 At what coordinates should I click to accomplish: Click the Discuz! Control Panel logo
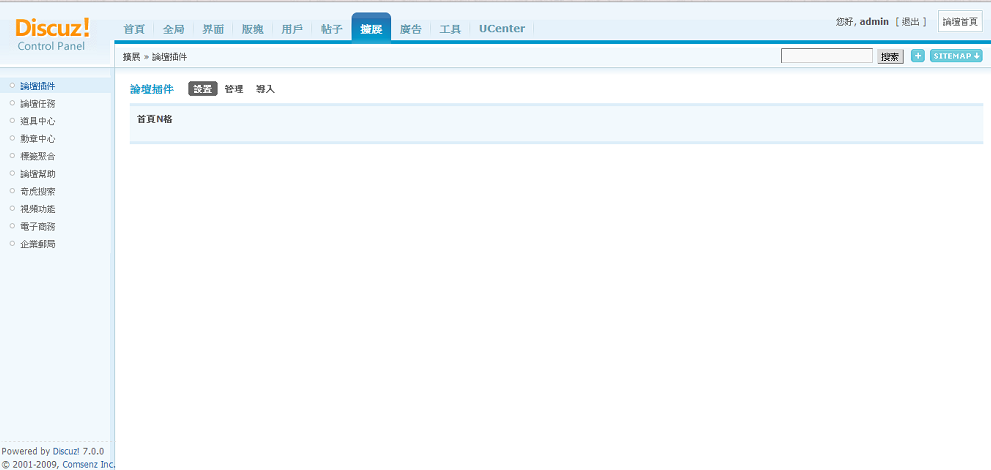tap(52, 34)
